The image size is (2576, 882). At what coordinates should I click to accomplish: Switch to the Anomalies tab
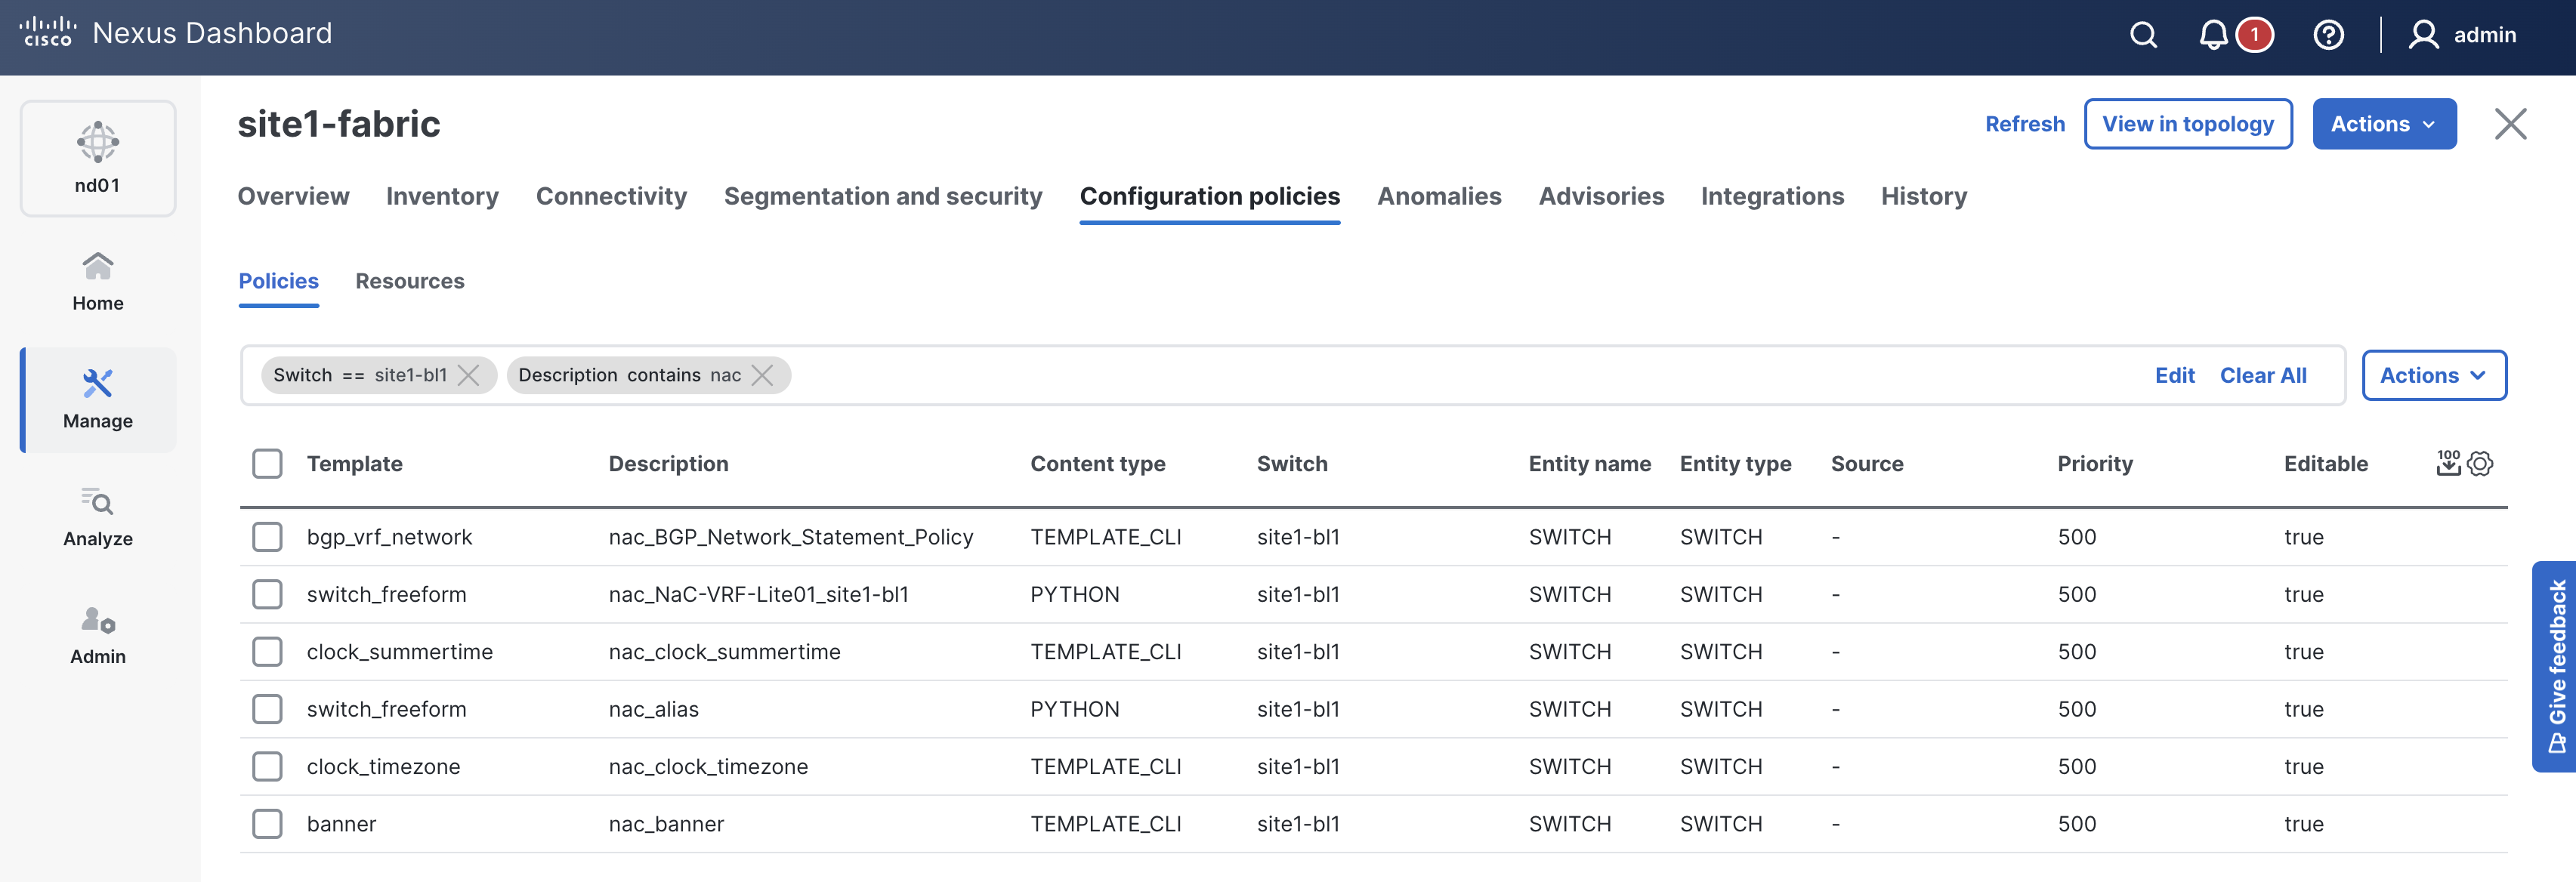[1438, 196]
